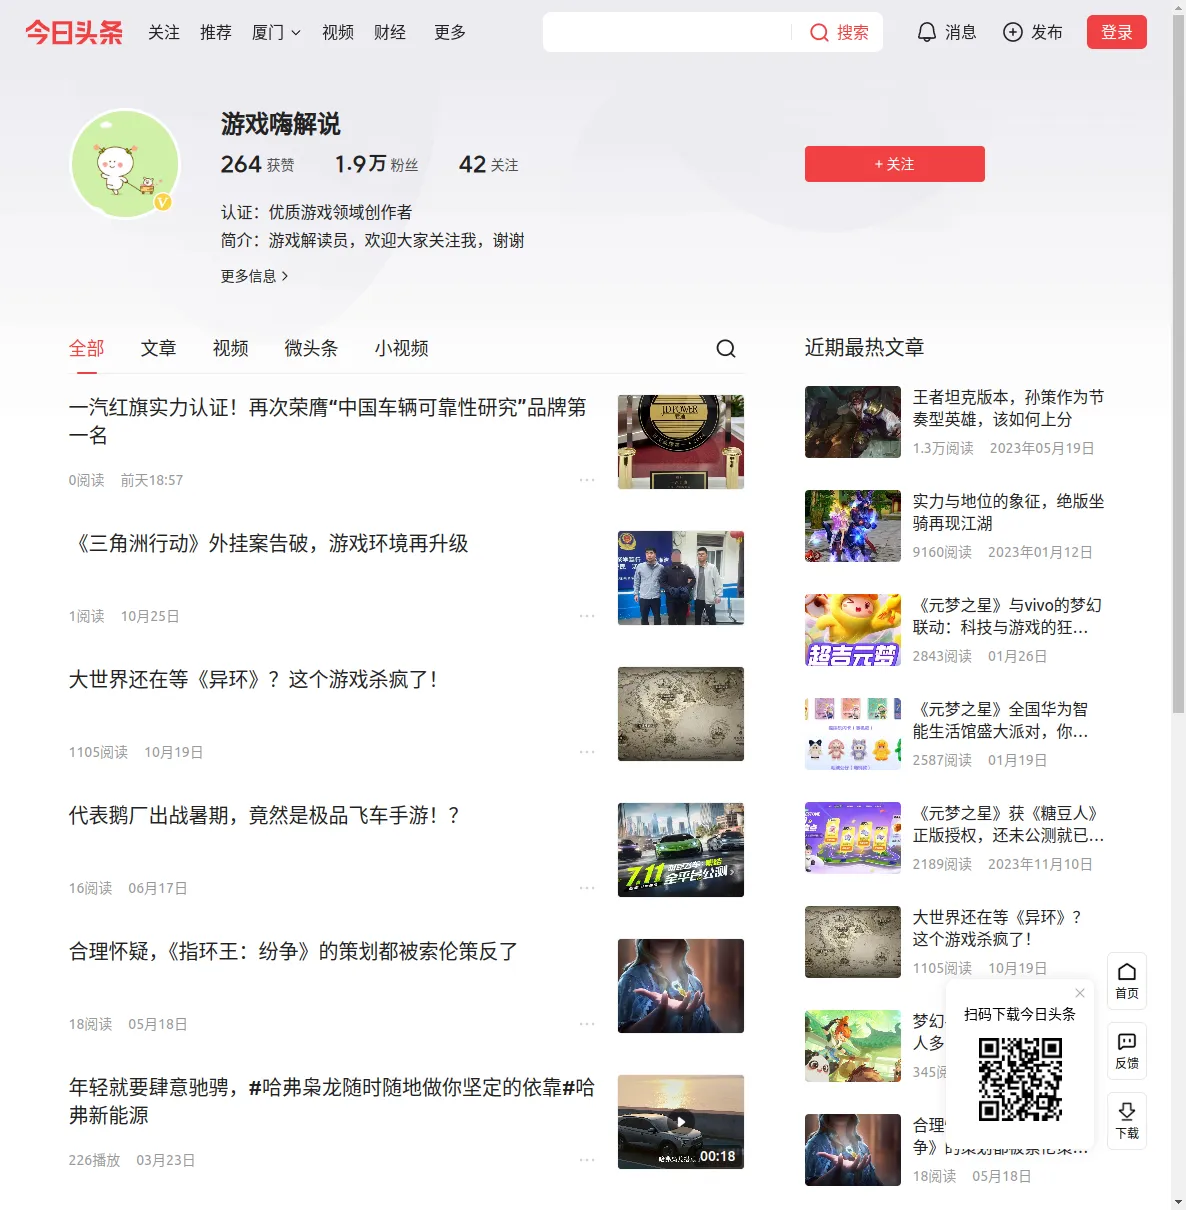Screen dimensions: 1186x1210
Task: Switch to the 小视频 tab
Action: [402, 348]
